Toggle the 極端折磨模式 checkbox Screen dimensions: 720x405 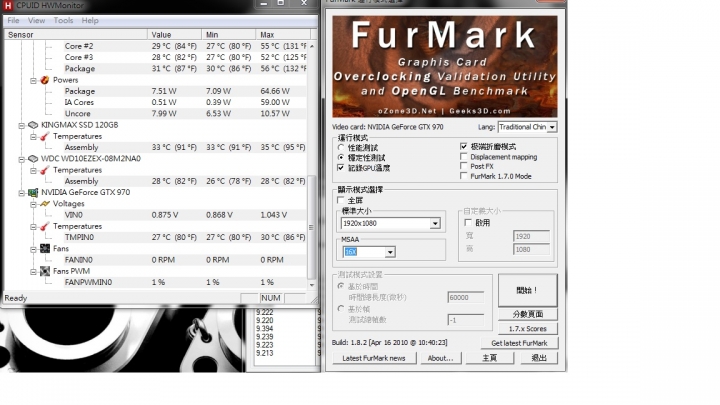pos(463,146)
